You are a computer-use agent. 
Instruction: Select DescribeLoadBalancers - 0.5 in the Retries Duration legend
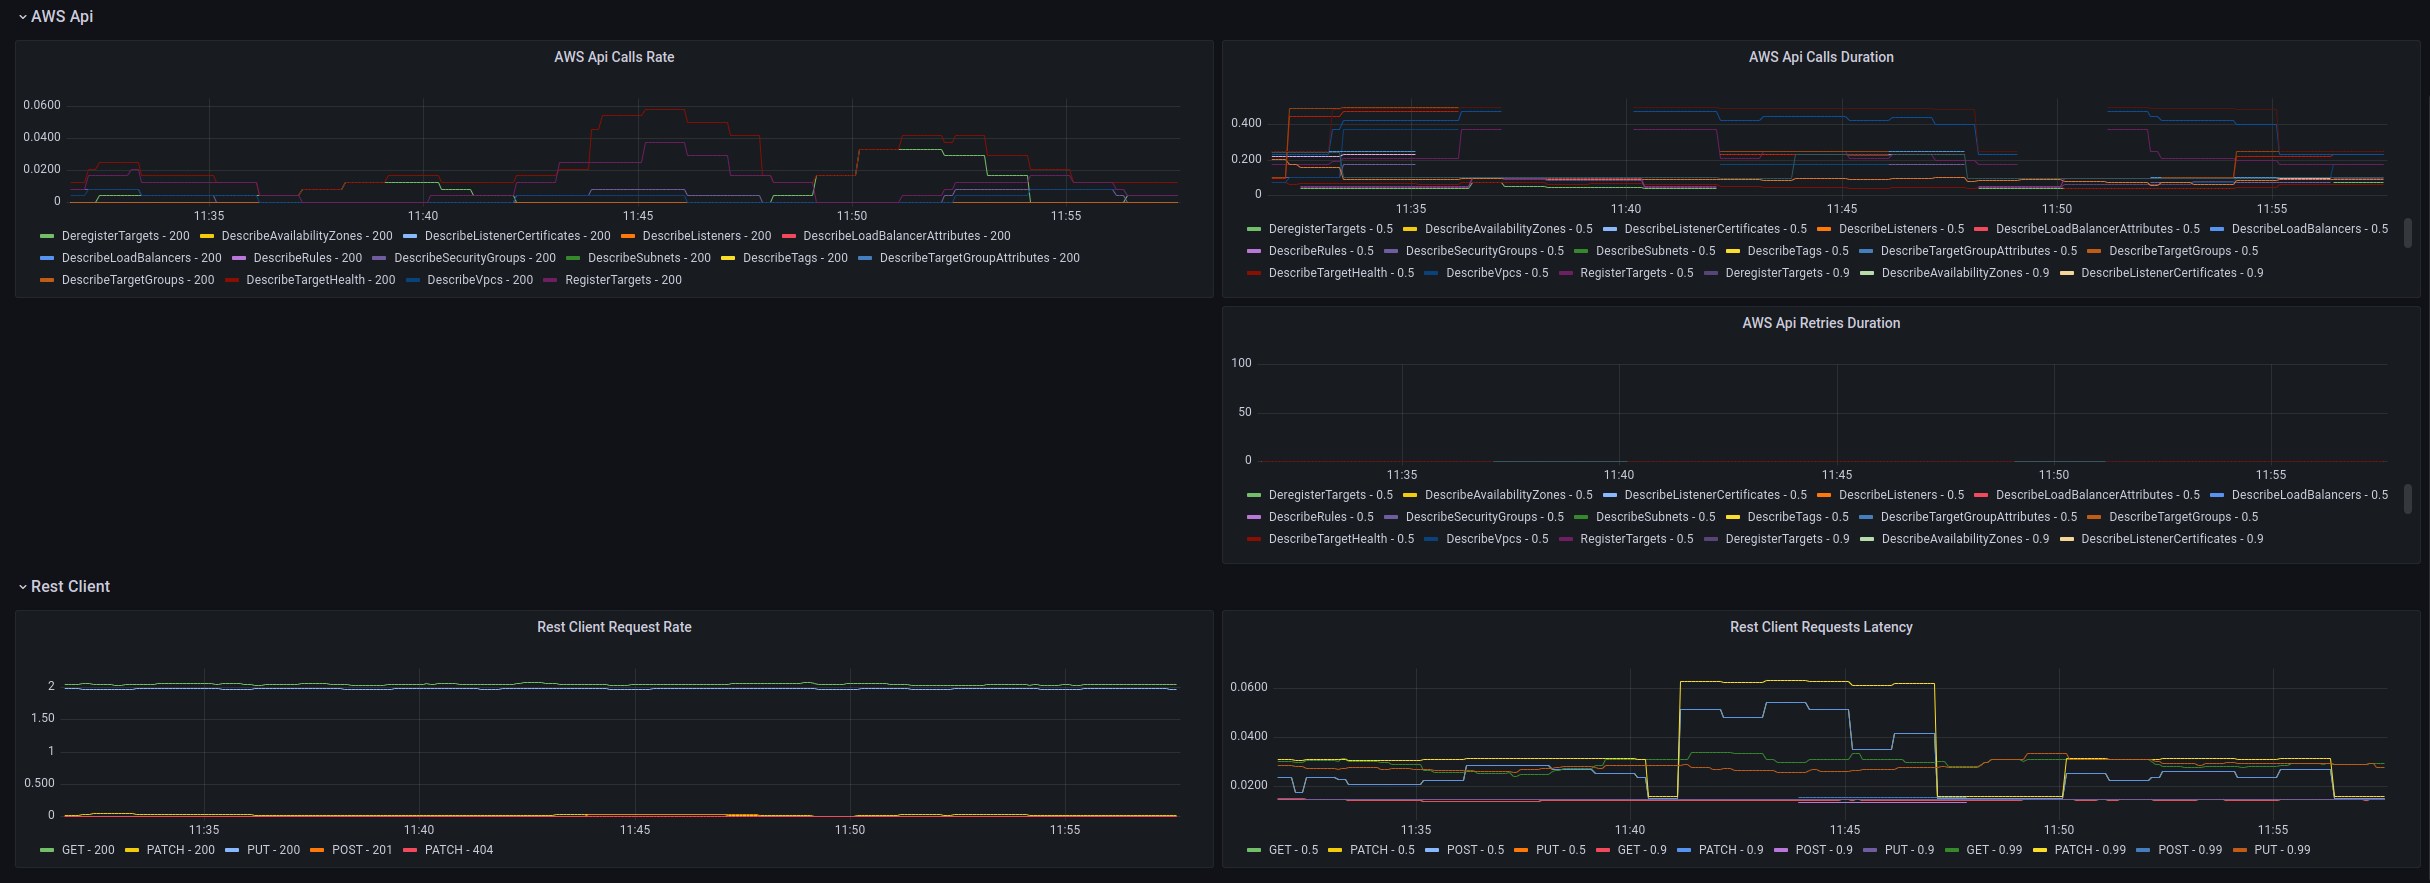tap(2309, 495)
